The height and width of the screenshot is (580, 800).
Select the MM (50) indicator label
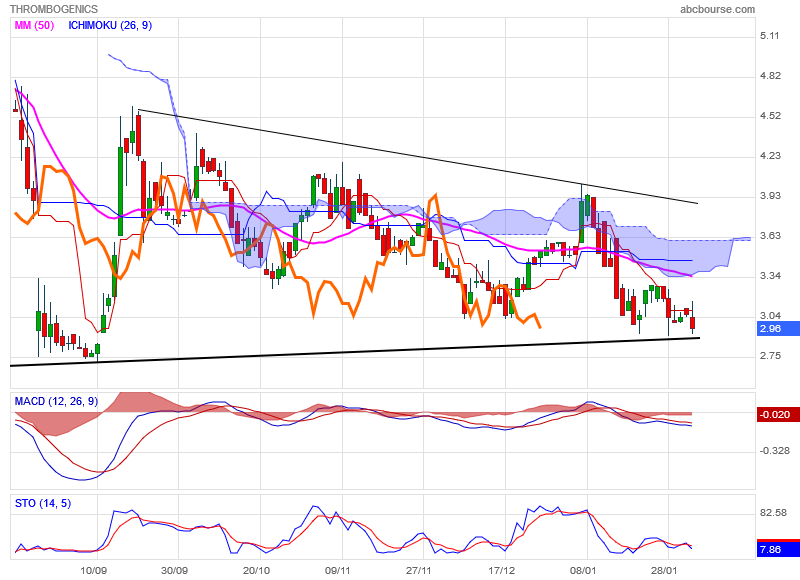point(34,25)
